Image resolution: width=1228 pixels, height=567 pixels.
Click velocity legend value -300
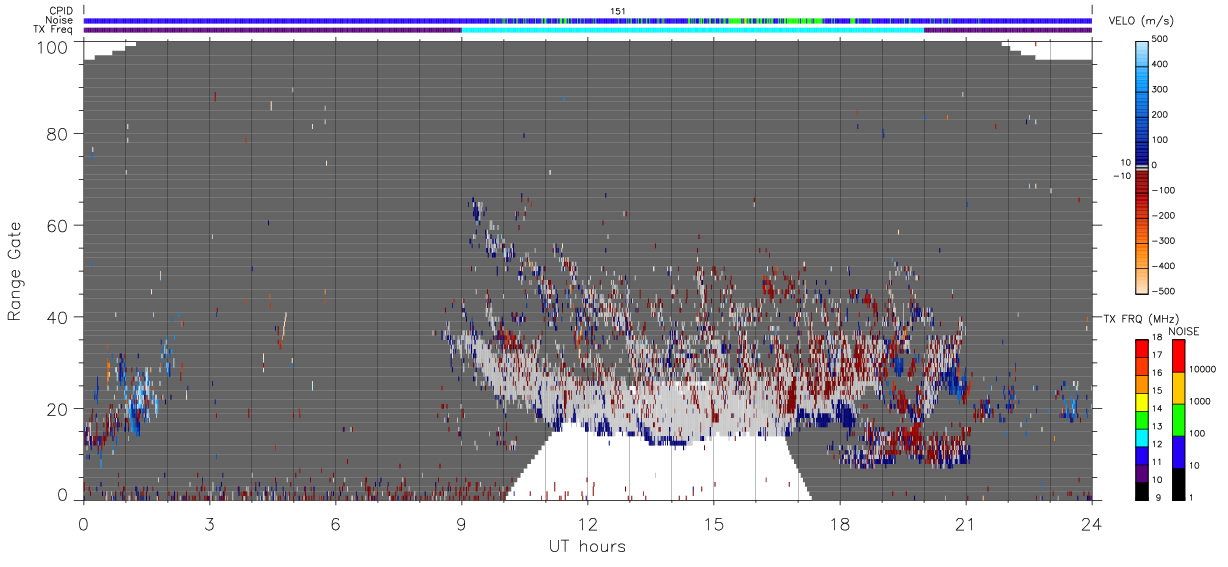tap(1161, 240)
